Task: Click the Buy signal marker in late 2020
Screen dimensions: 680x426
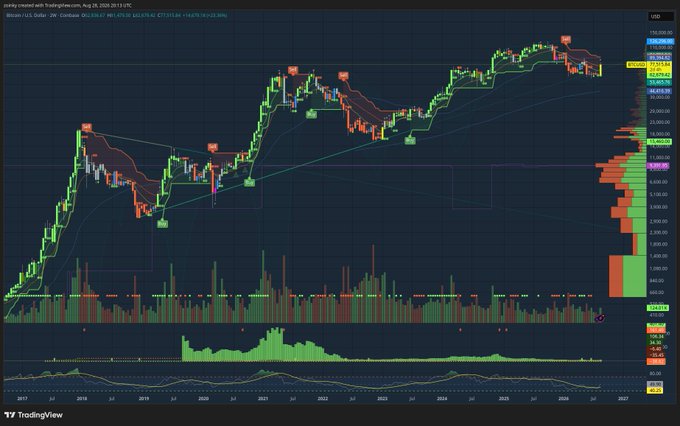Action: pyautogui.click(x=249, y=183)
